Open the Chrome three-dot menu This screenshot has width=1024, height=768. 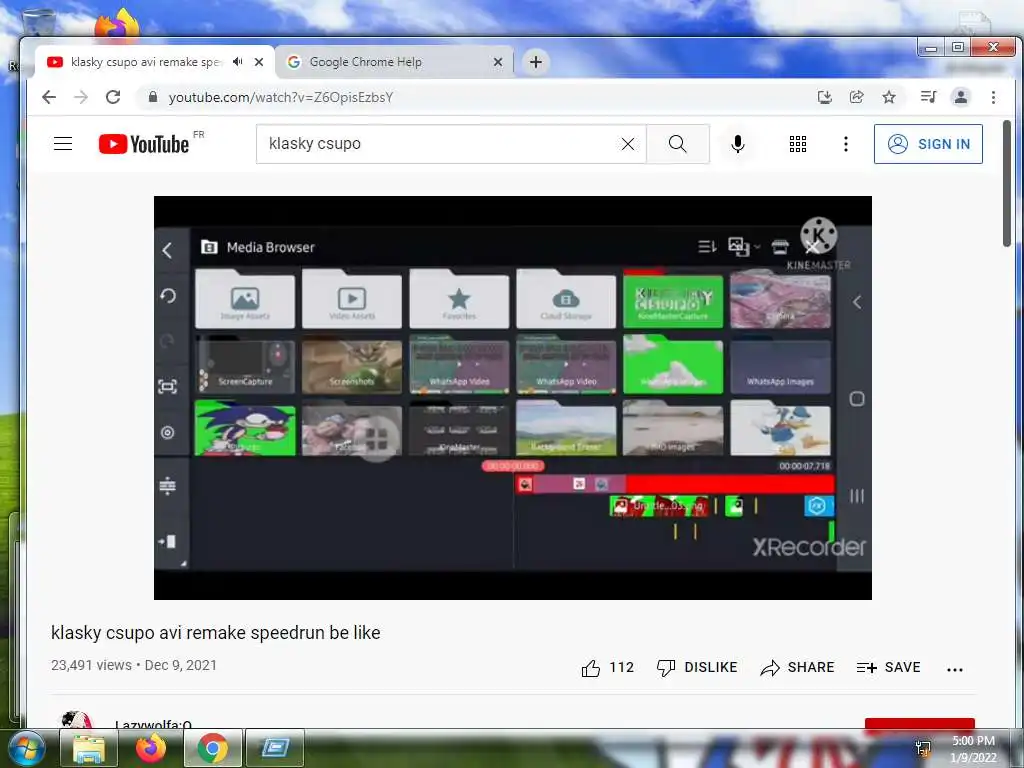click(993, 97)
